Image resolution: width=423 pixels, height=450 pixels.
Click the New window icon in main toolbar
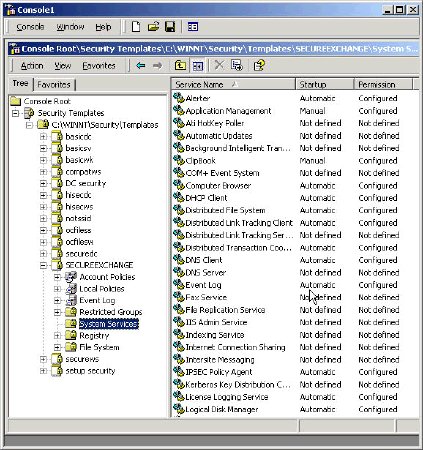tap(193, 27)
